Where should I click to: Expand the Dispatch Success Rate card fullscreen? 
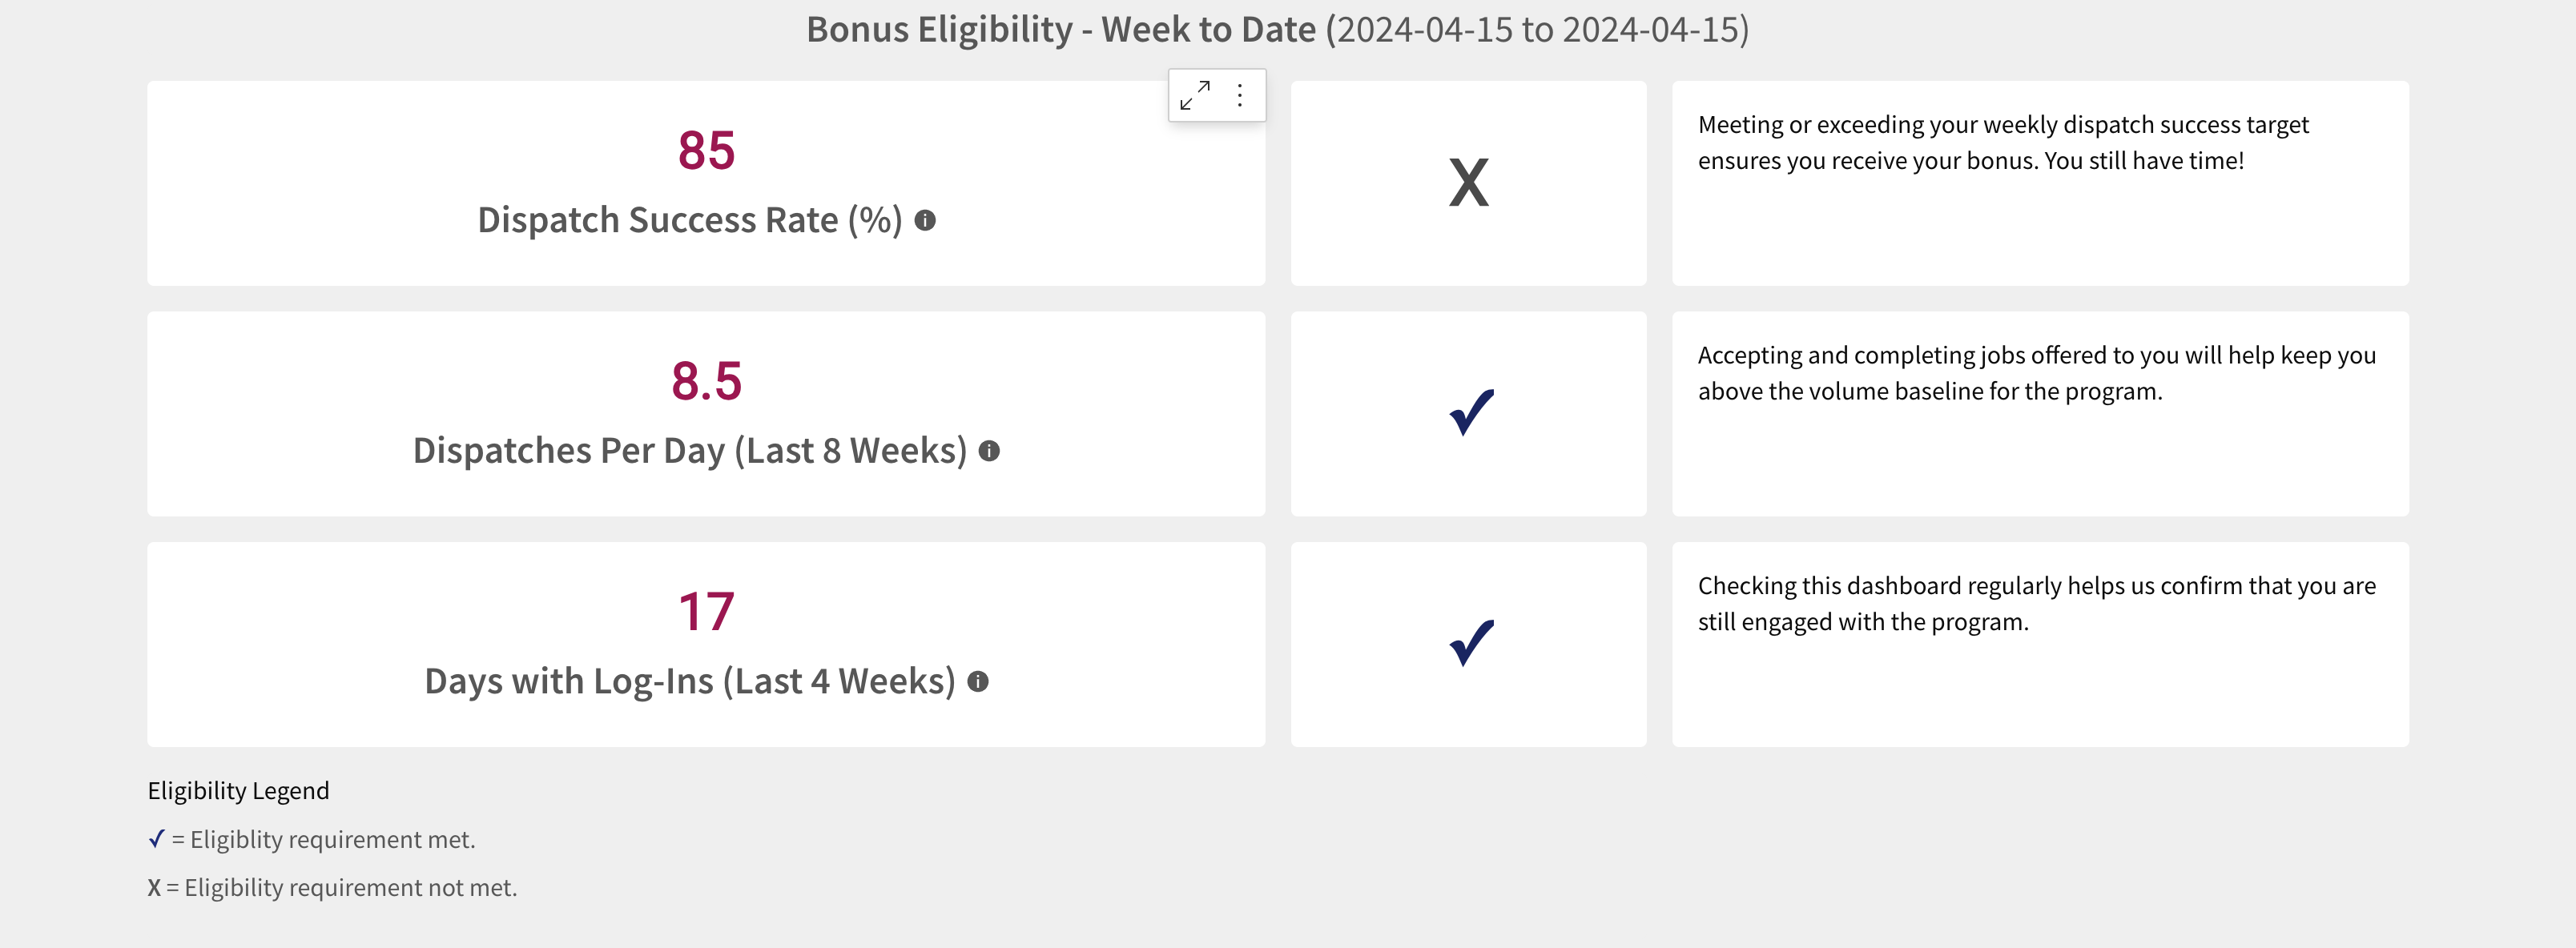click(x=1195, y=95)
